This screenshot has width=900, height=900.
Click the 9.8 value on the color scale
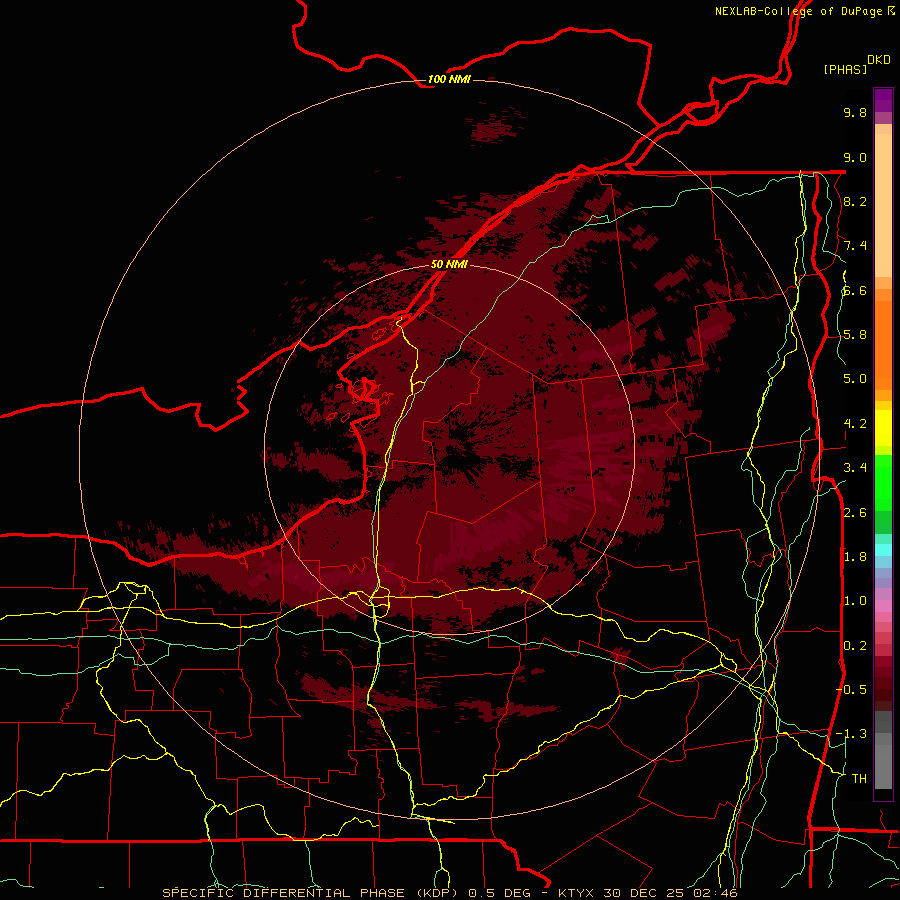(855, 112)
